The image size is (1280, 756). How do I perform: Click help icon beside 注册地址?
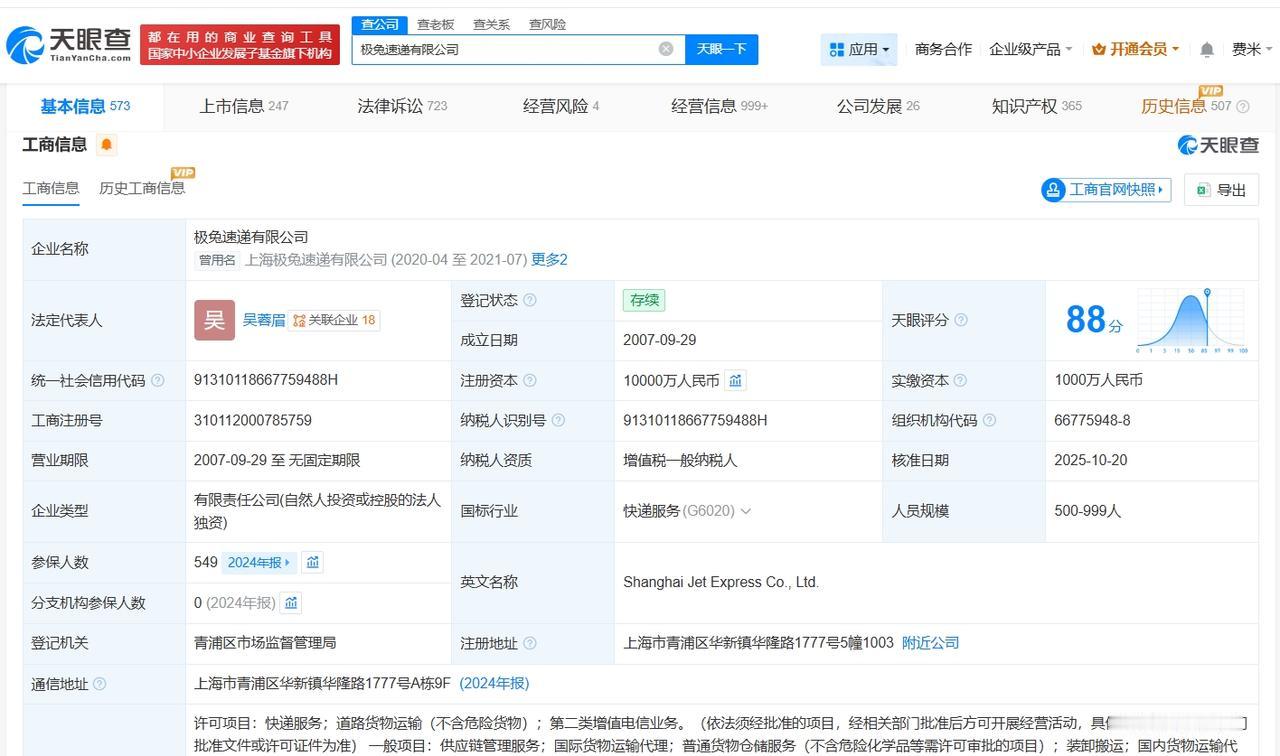pos(529,643)
